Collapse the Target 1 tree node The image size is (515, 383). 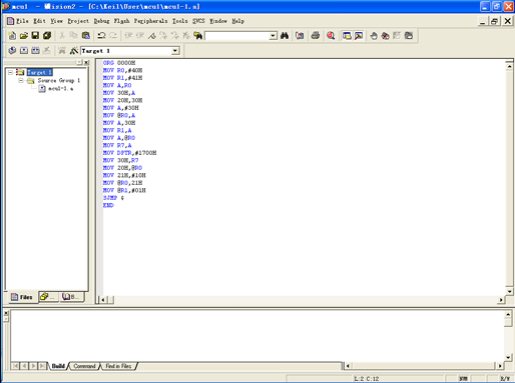click(x=10, y=72)
